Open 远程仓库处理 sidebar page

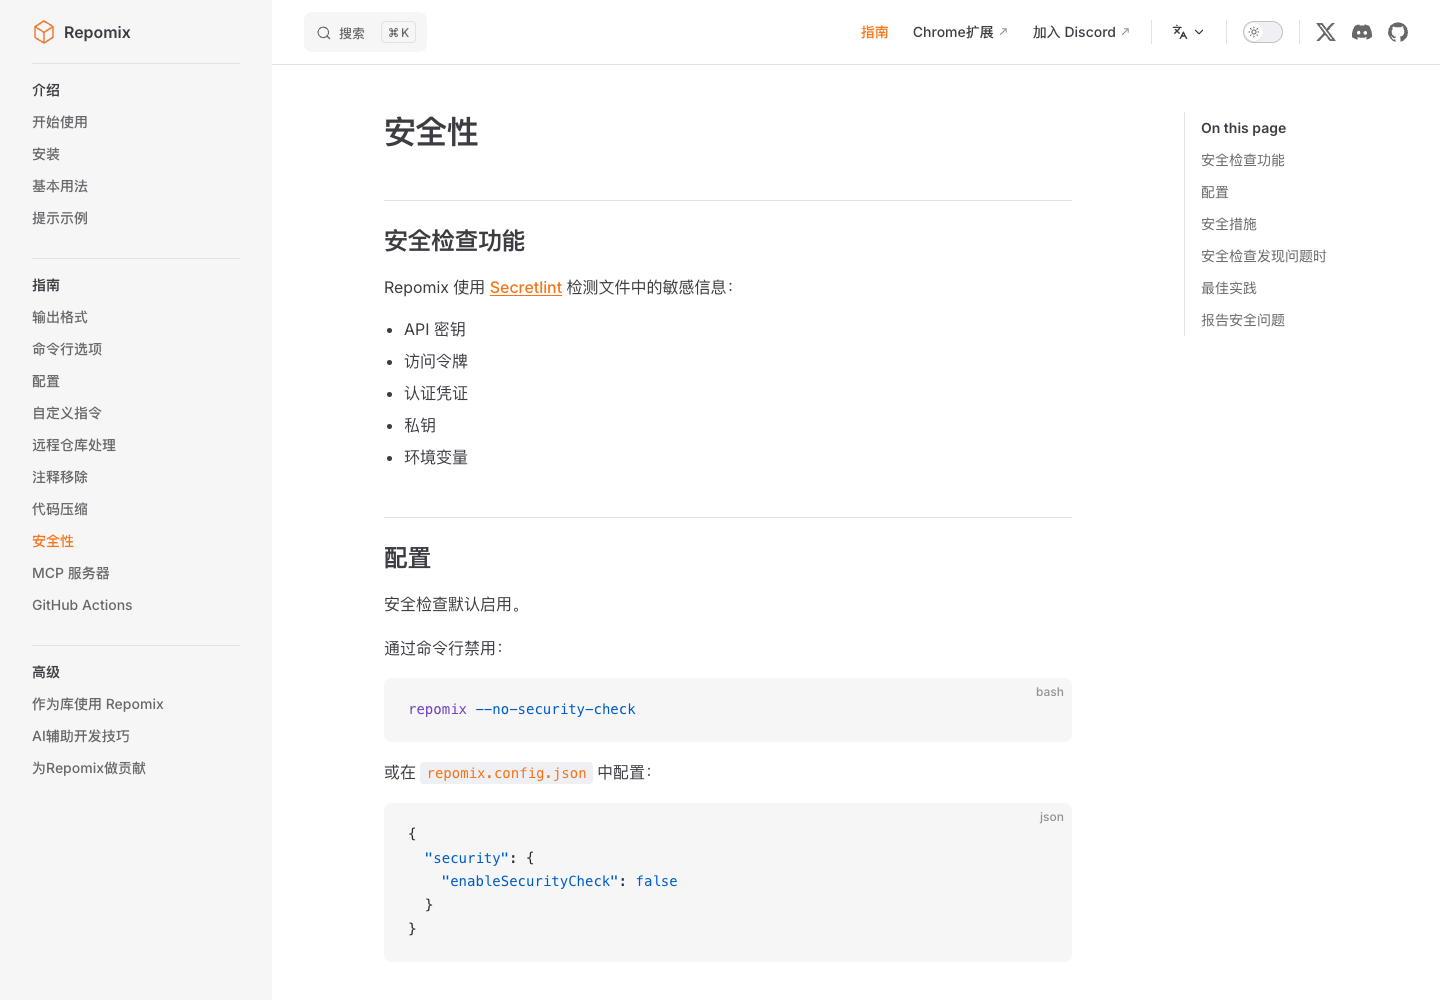pos(74,445)
